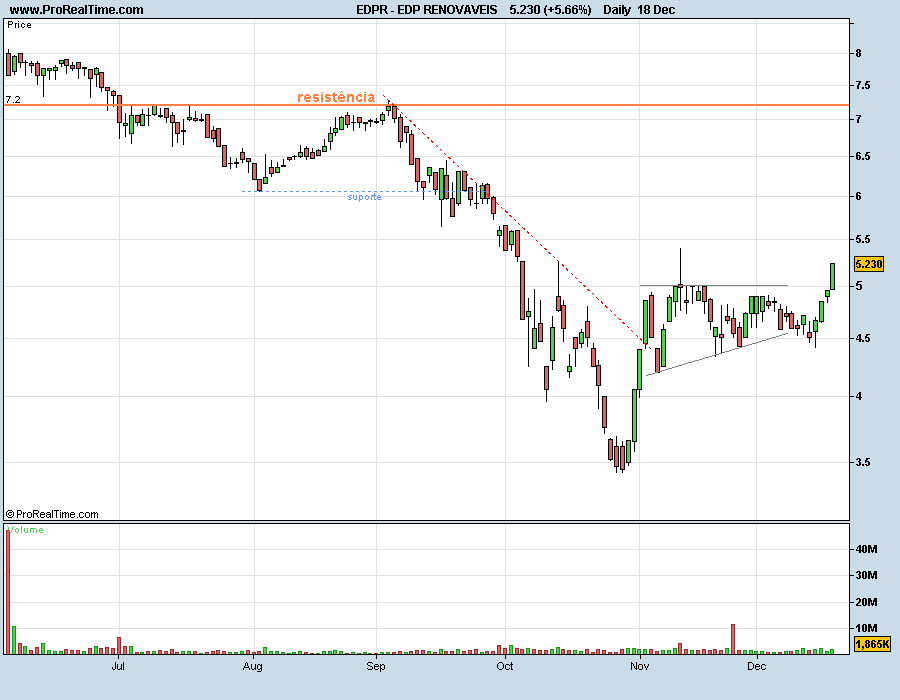This screenshot has width=900, height=700.
Task: Click the 30M volume axis label
Action: pyautogui.click(x=866, y=575)
